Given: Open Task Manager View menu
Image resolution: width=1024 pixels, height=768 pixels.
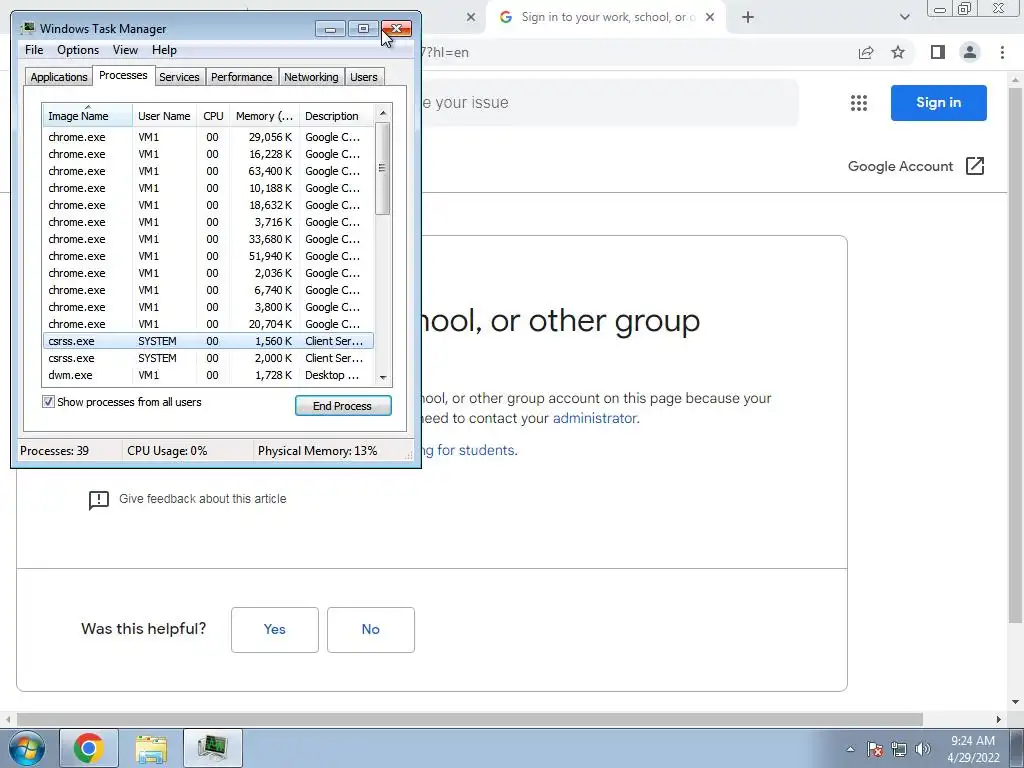Looking at the screenshot, I should coord(125,50).
